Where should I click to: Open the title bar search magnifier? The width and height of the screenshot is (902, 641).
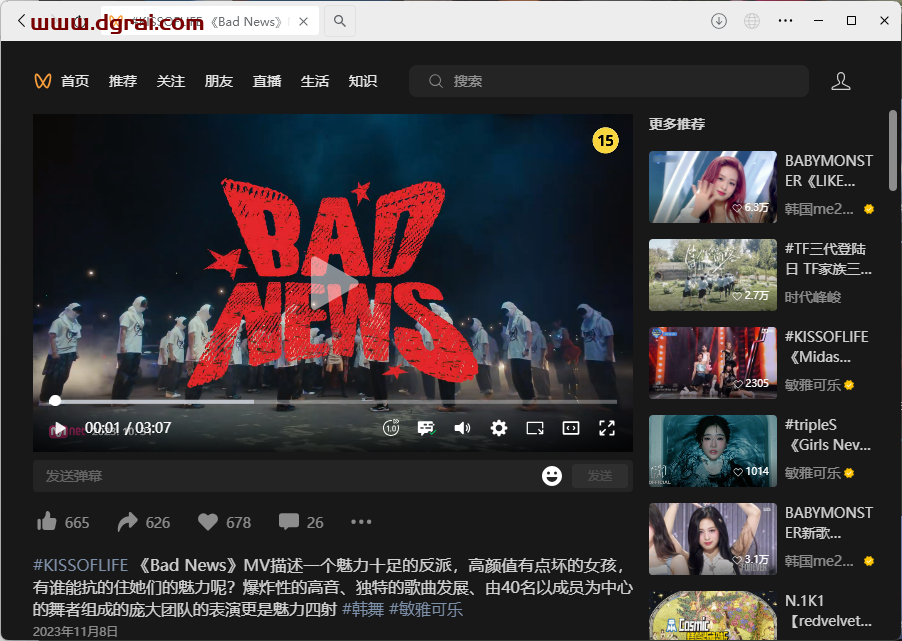pos(340,21)
